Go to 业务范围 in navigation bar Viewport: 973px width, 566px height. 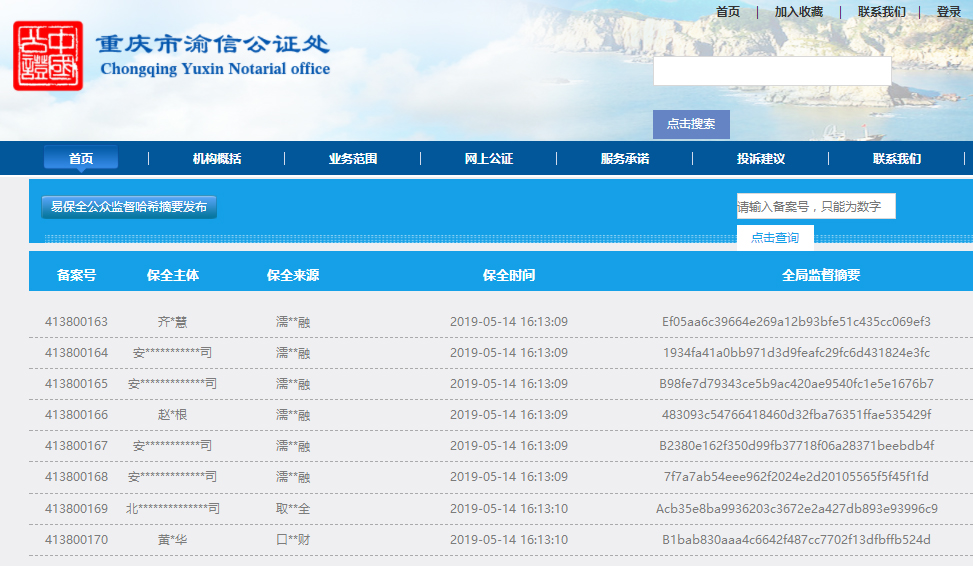click(x=352, y=158)
